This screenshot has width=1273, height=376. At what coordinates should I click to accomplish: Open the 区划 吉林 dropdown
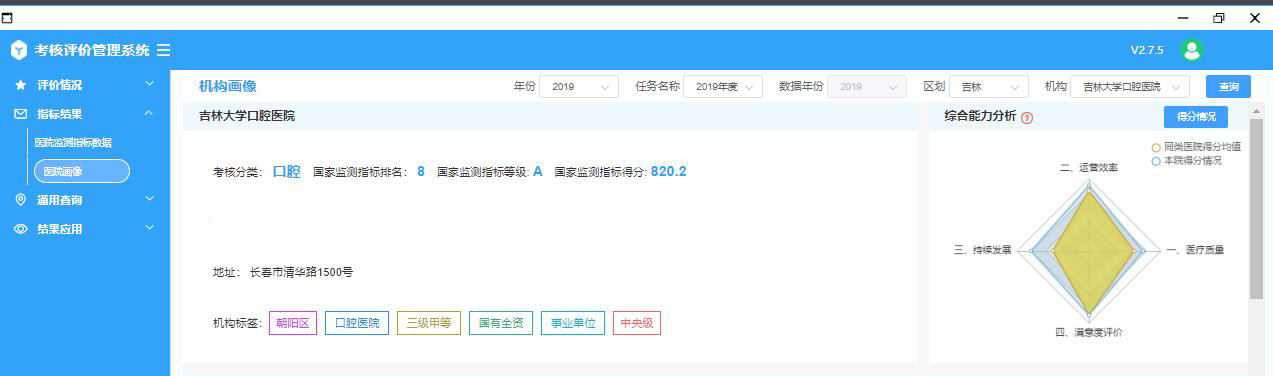[989, 87]
